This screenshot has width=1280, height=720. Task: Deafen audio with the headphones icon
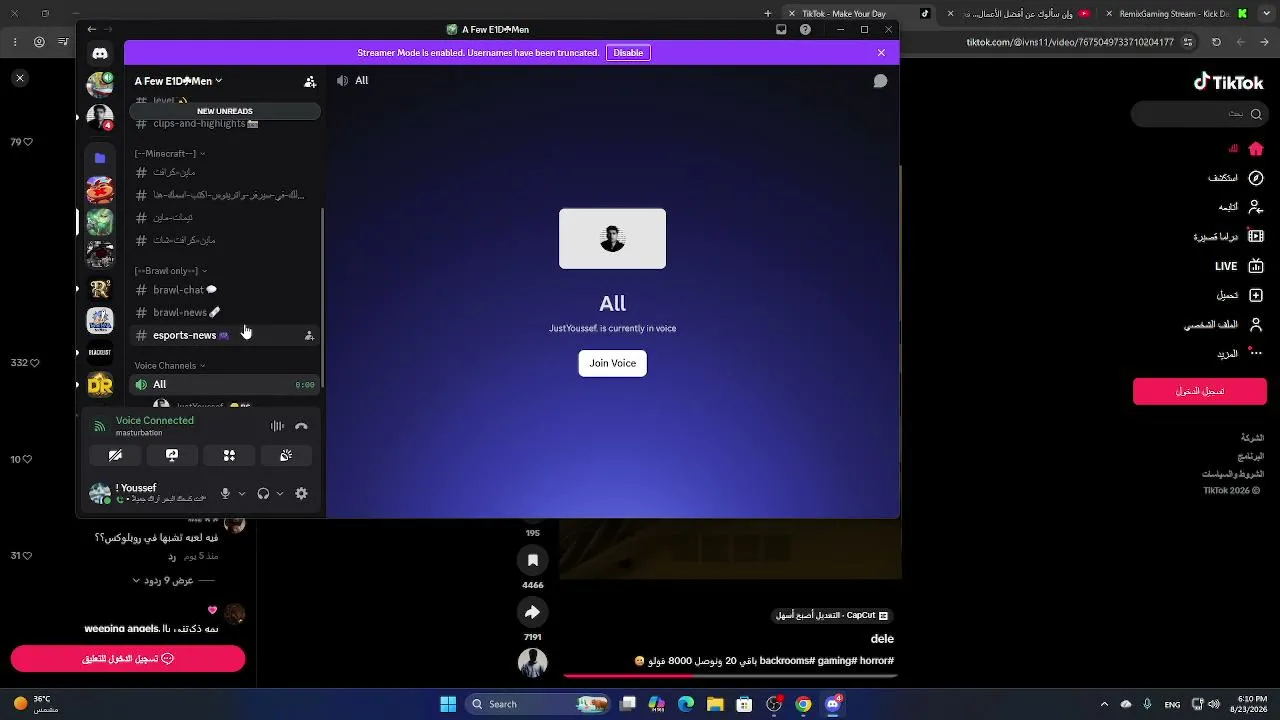click(x=263, y=494)
